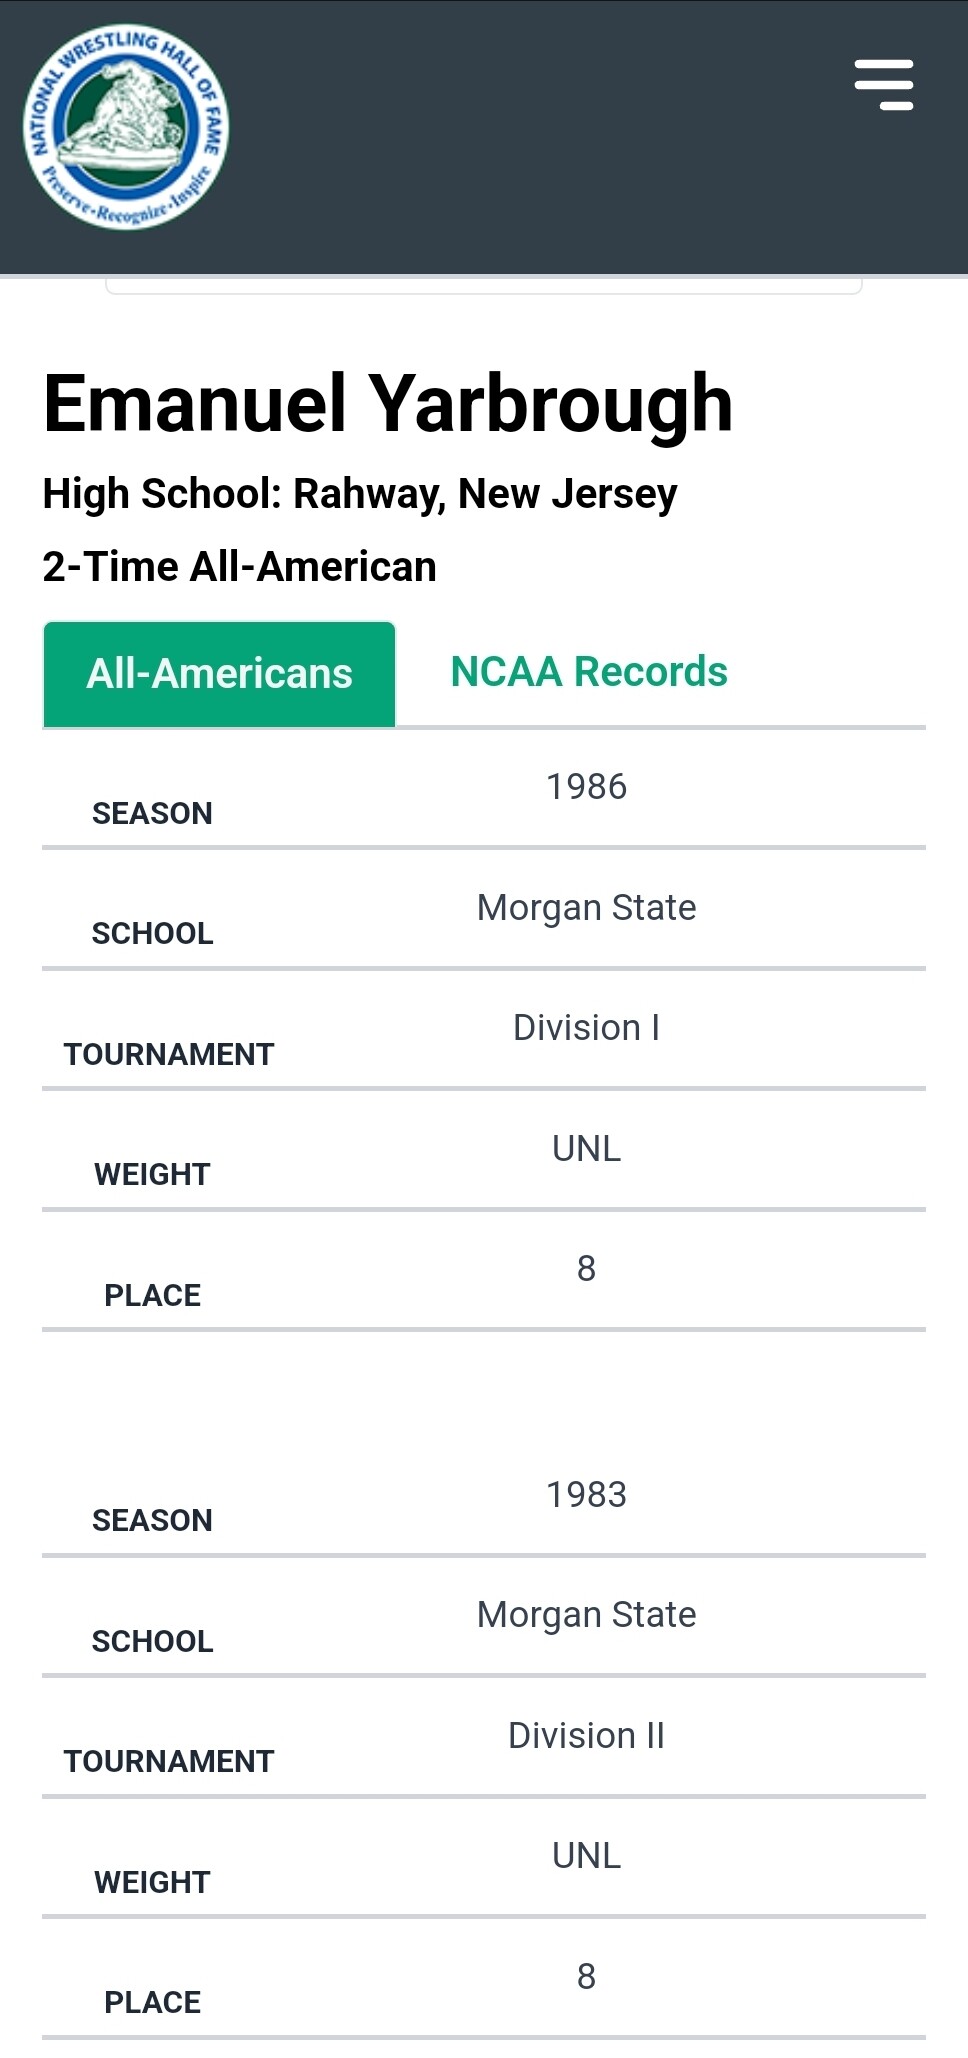The height and width of the screenshot is (2058, 968).
Task: Click Morgan State in the 1983 entry
Action: tap(586, 1615)
